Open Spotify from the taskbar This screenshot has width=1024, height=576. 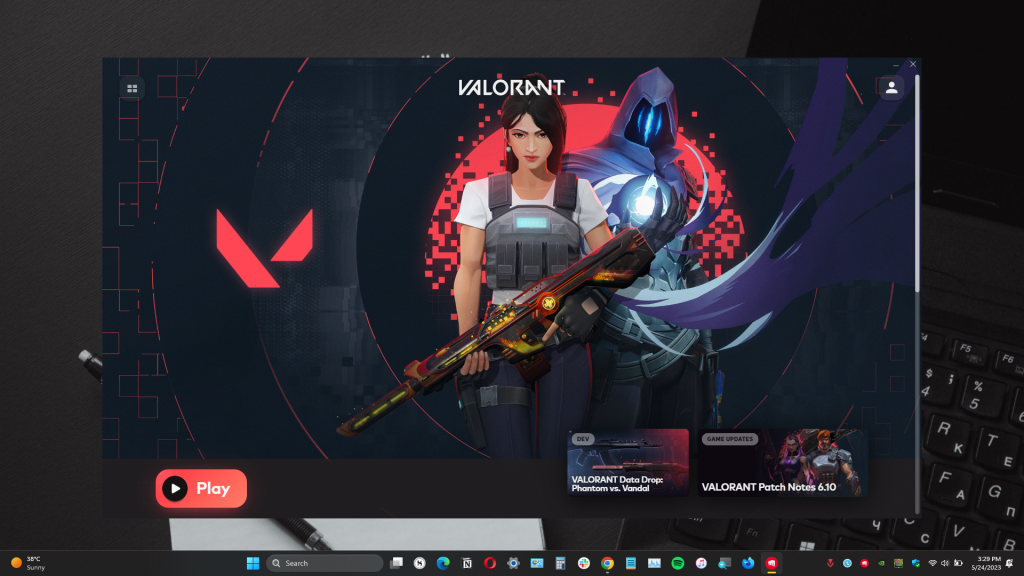678,563
